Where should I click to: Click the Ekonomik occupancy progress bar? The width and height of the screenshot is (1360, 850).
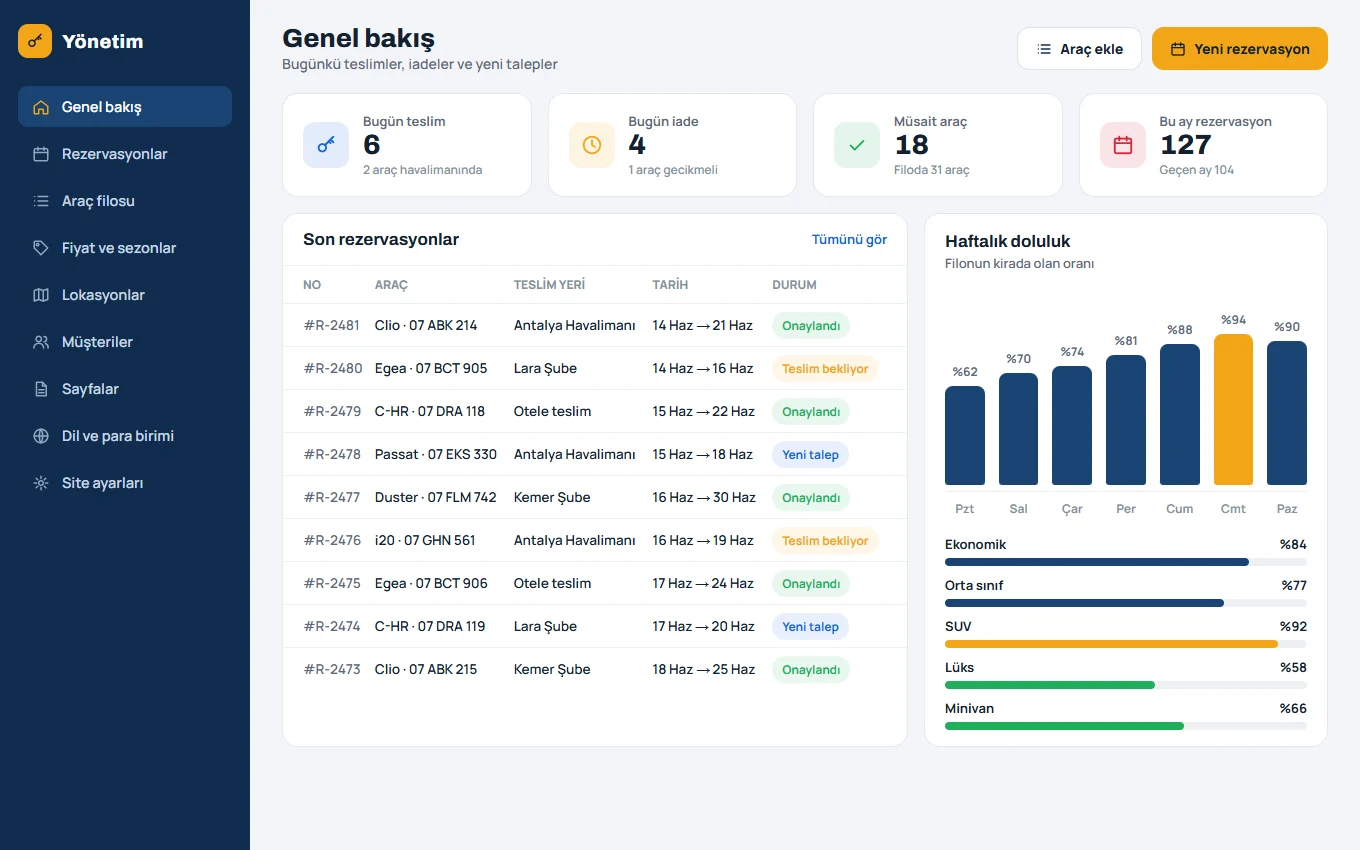click(x=1126, y=562)
